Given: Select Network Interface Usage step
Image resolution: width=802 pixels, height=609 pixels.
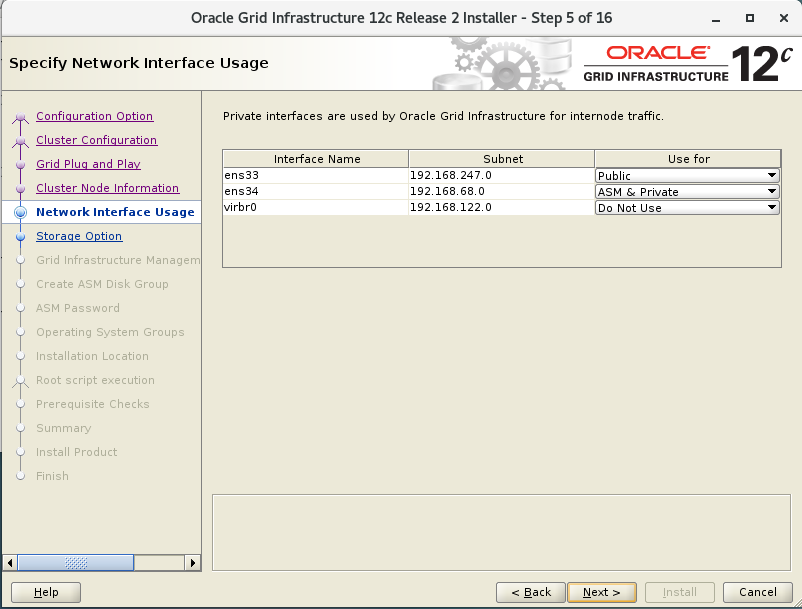Looking at the screenshot, I should click(115, 212).
